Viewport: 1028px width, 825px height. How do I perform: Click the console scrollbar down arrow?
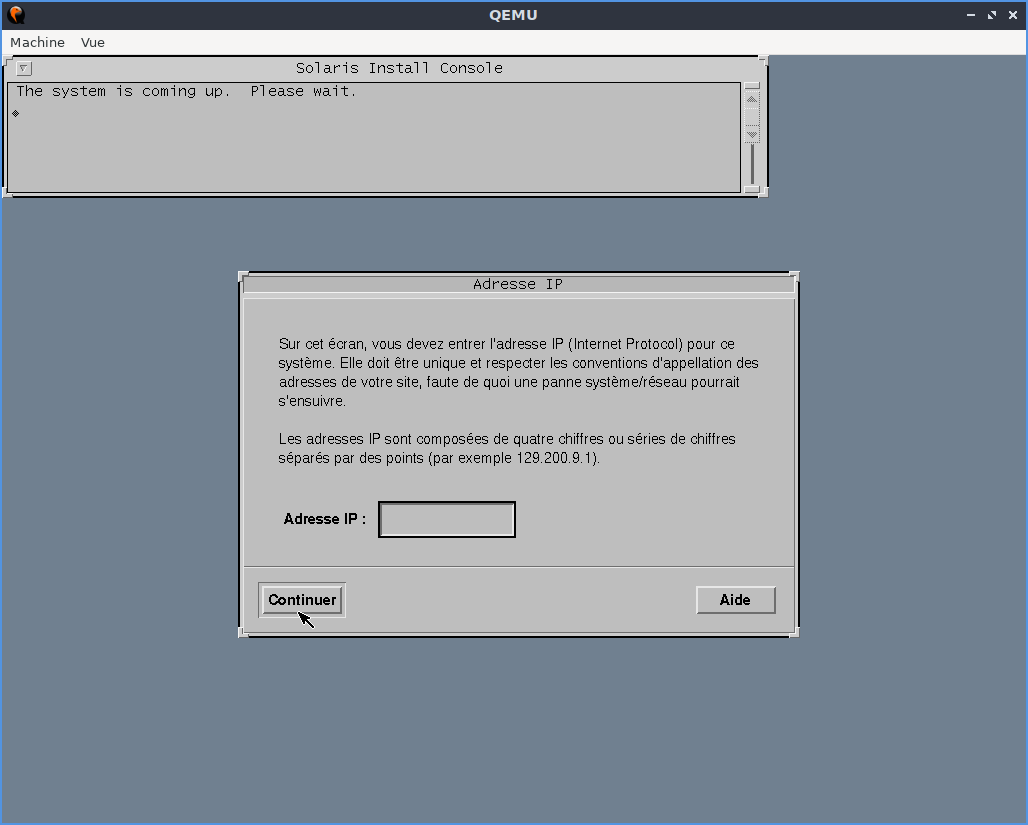pyautogui.click(x=752, y=134)
